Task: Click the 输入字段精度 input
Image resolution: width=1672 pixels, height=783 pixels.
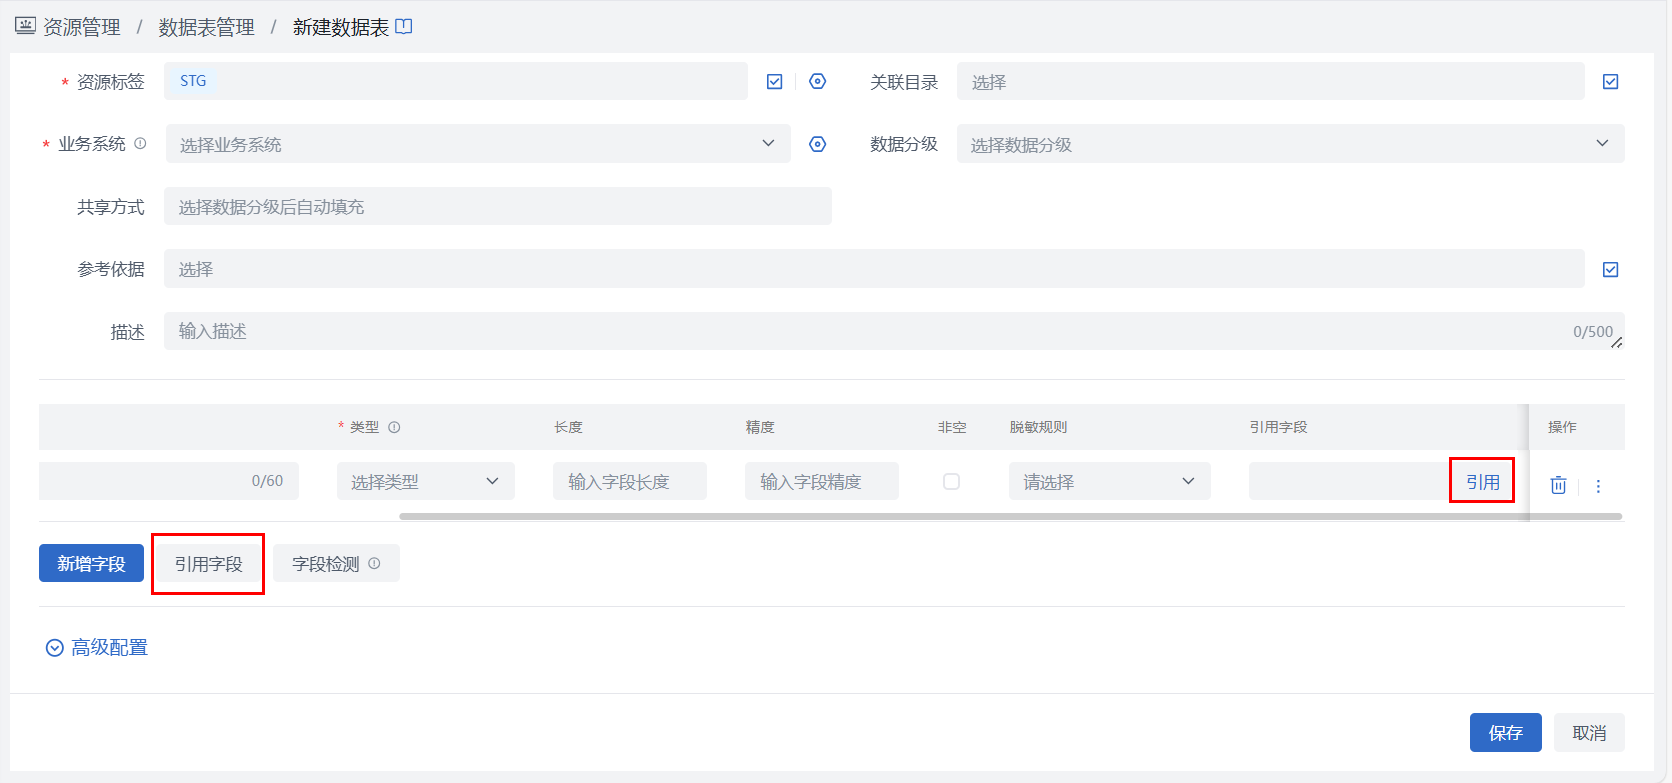Action: point(822,481)
